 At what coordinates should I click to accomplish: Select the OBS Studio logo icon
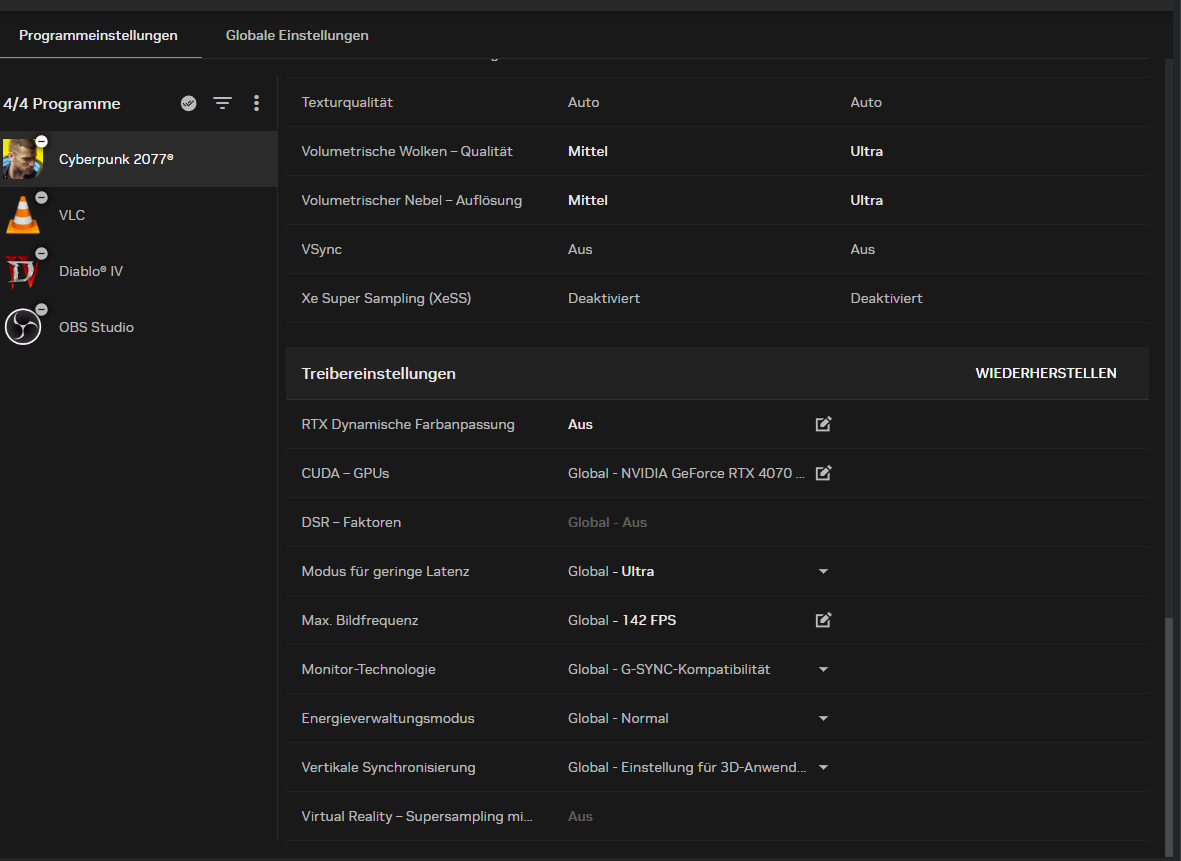22,327
